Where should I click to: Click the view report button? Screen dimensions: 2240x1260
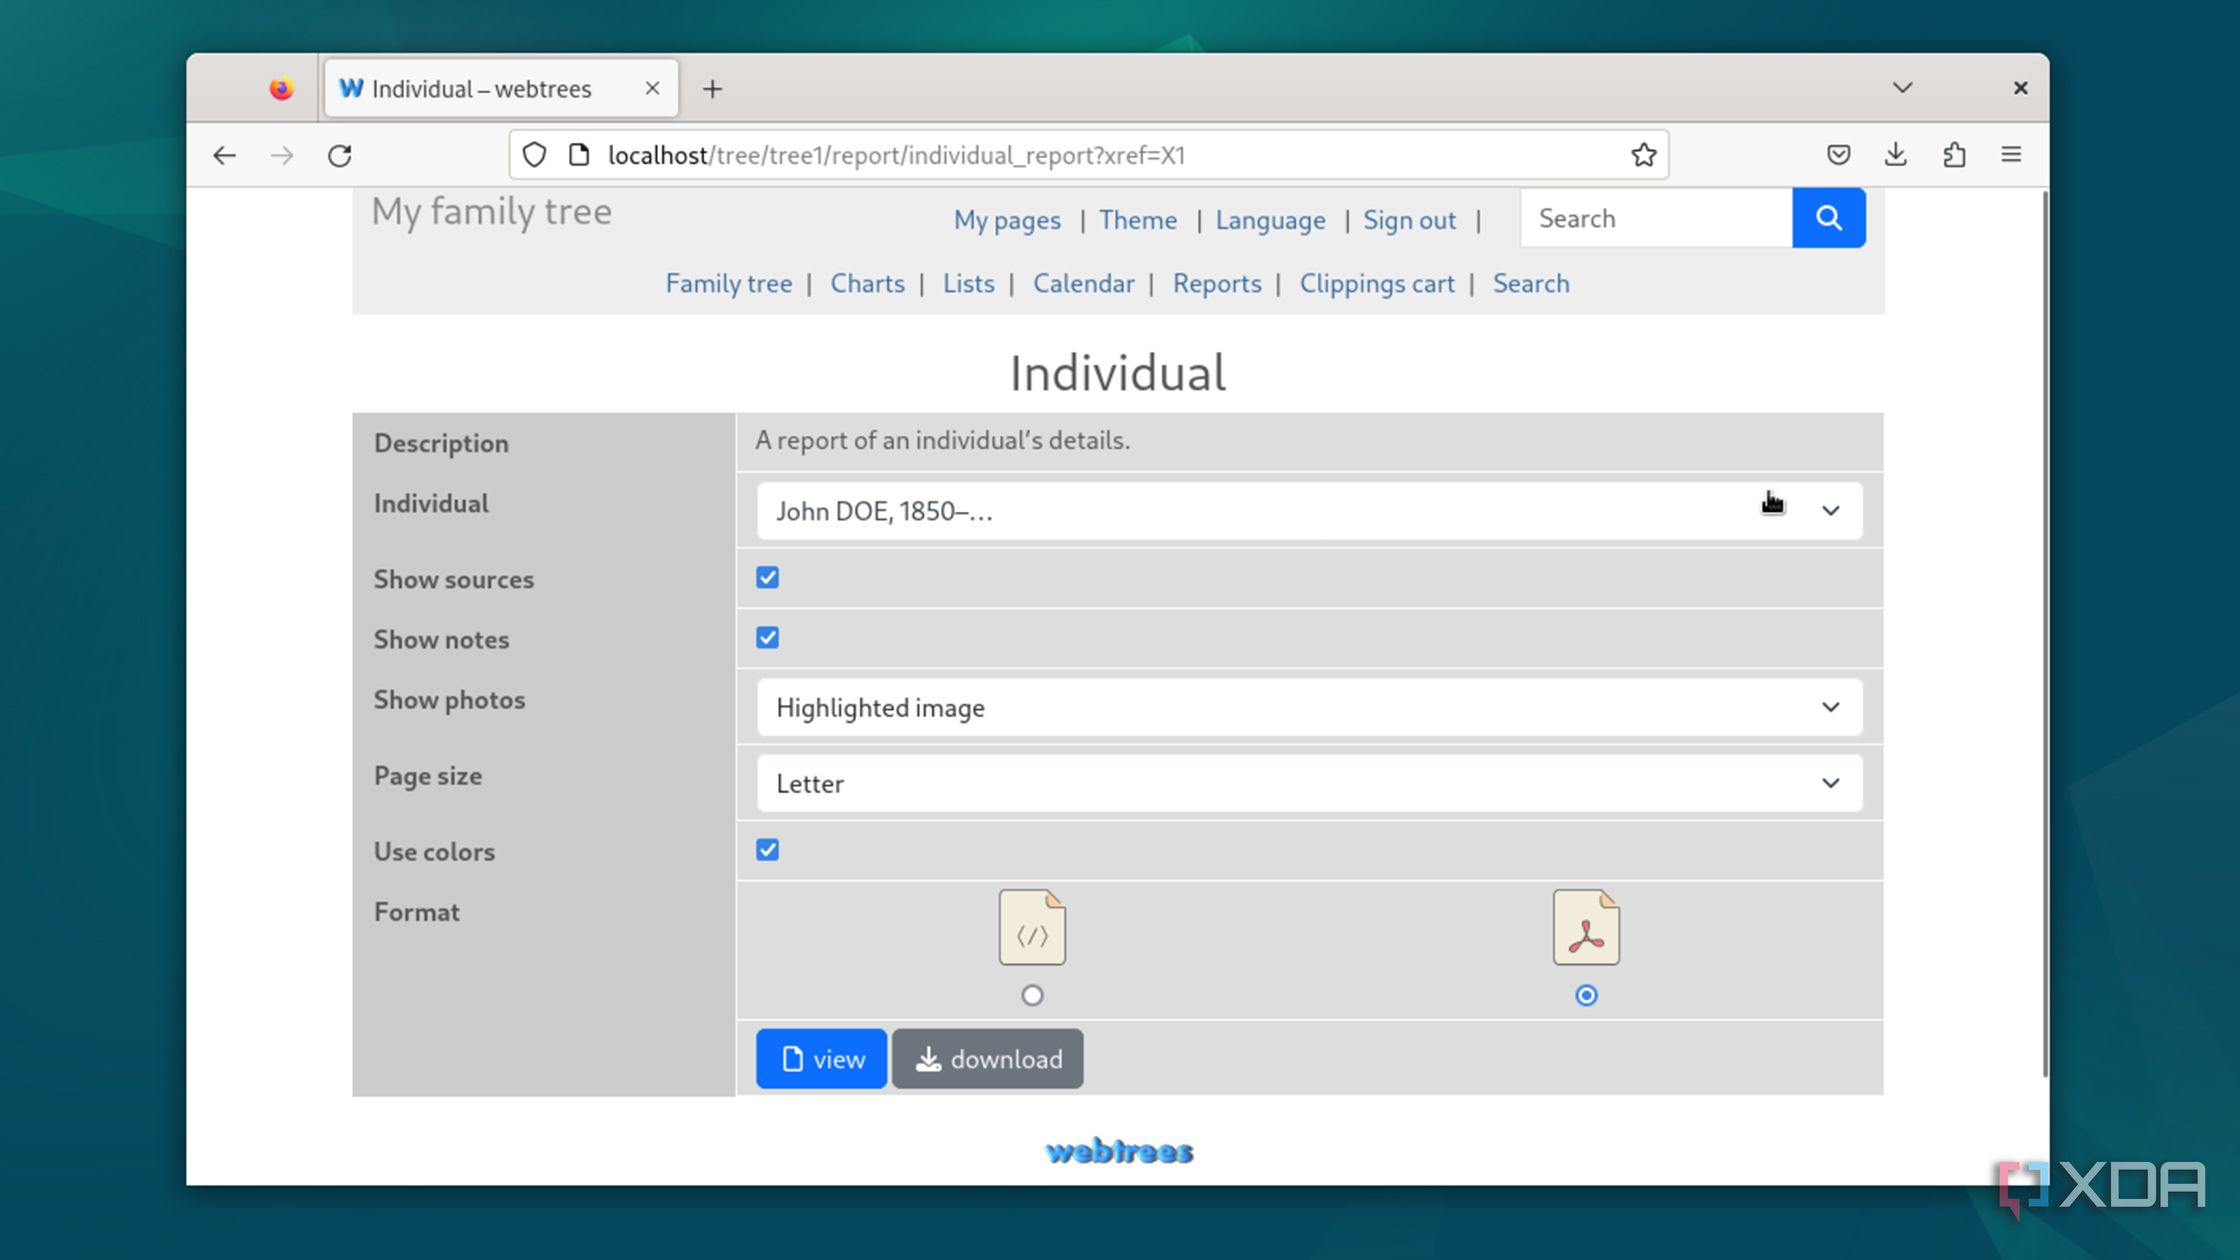[821, 1059]
